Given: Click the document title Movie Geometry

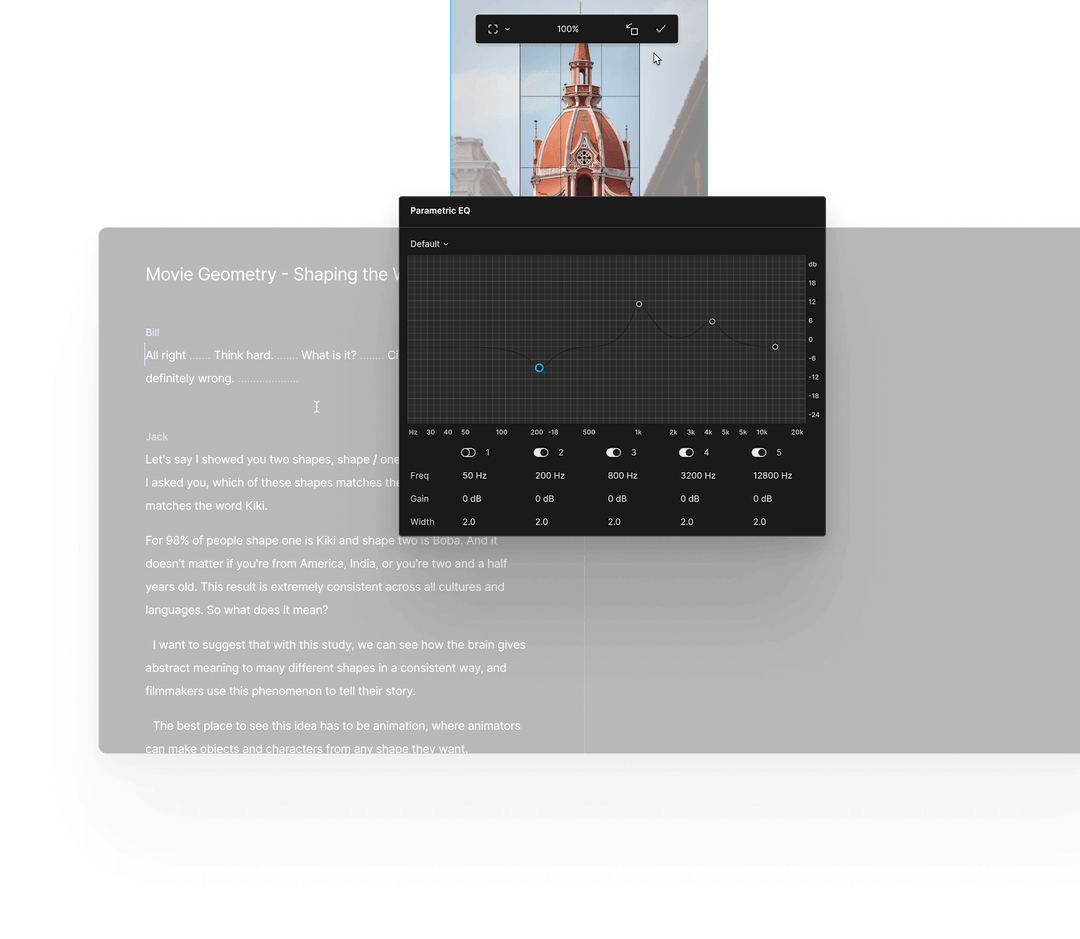Looking at the screenshot, I should click(270, 274).
